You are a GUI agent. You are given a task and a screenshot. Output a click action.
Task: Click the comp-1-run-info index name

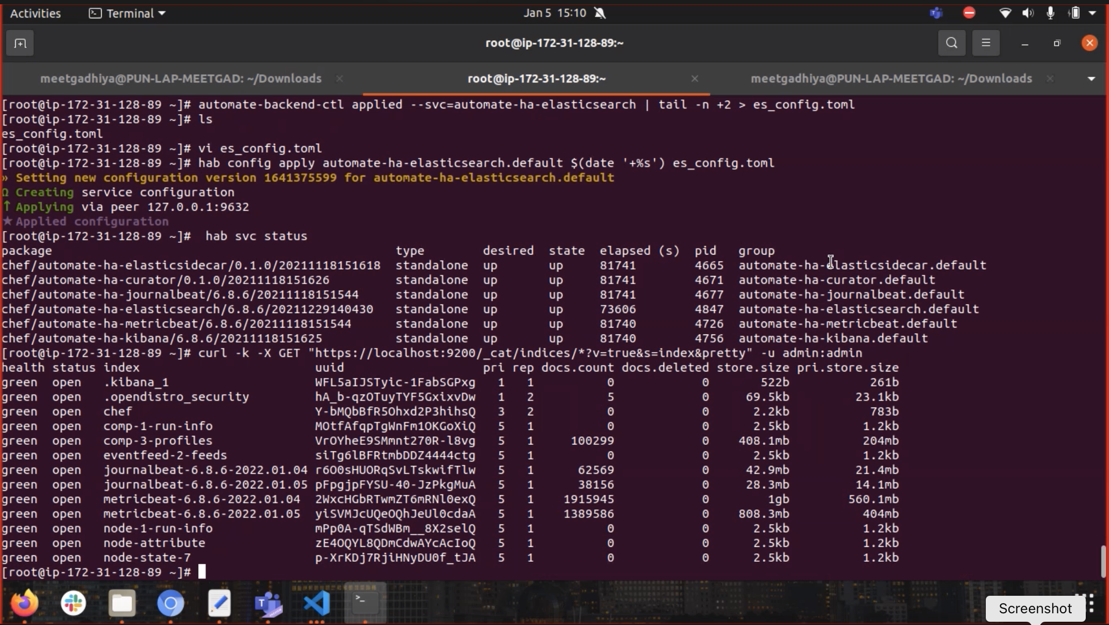158,426
